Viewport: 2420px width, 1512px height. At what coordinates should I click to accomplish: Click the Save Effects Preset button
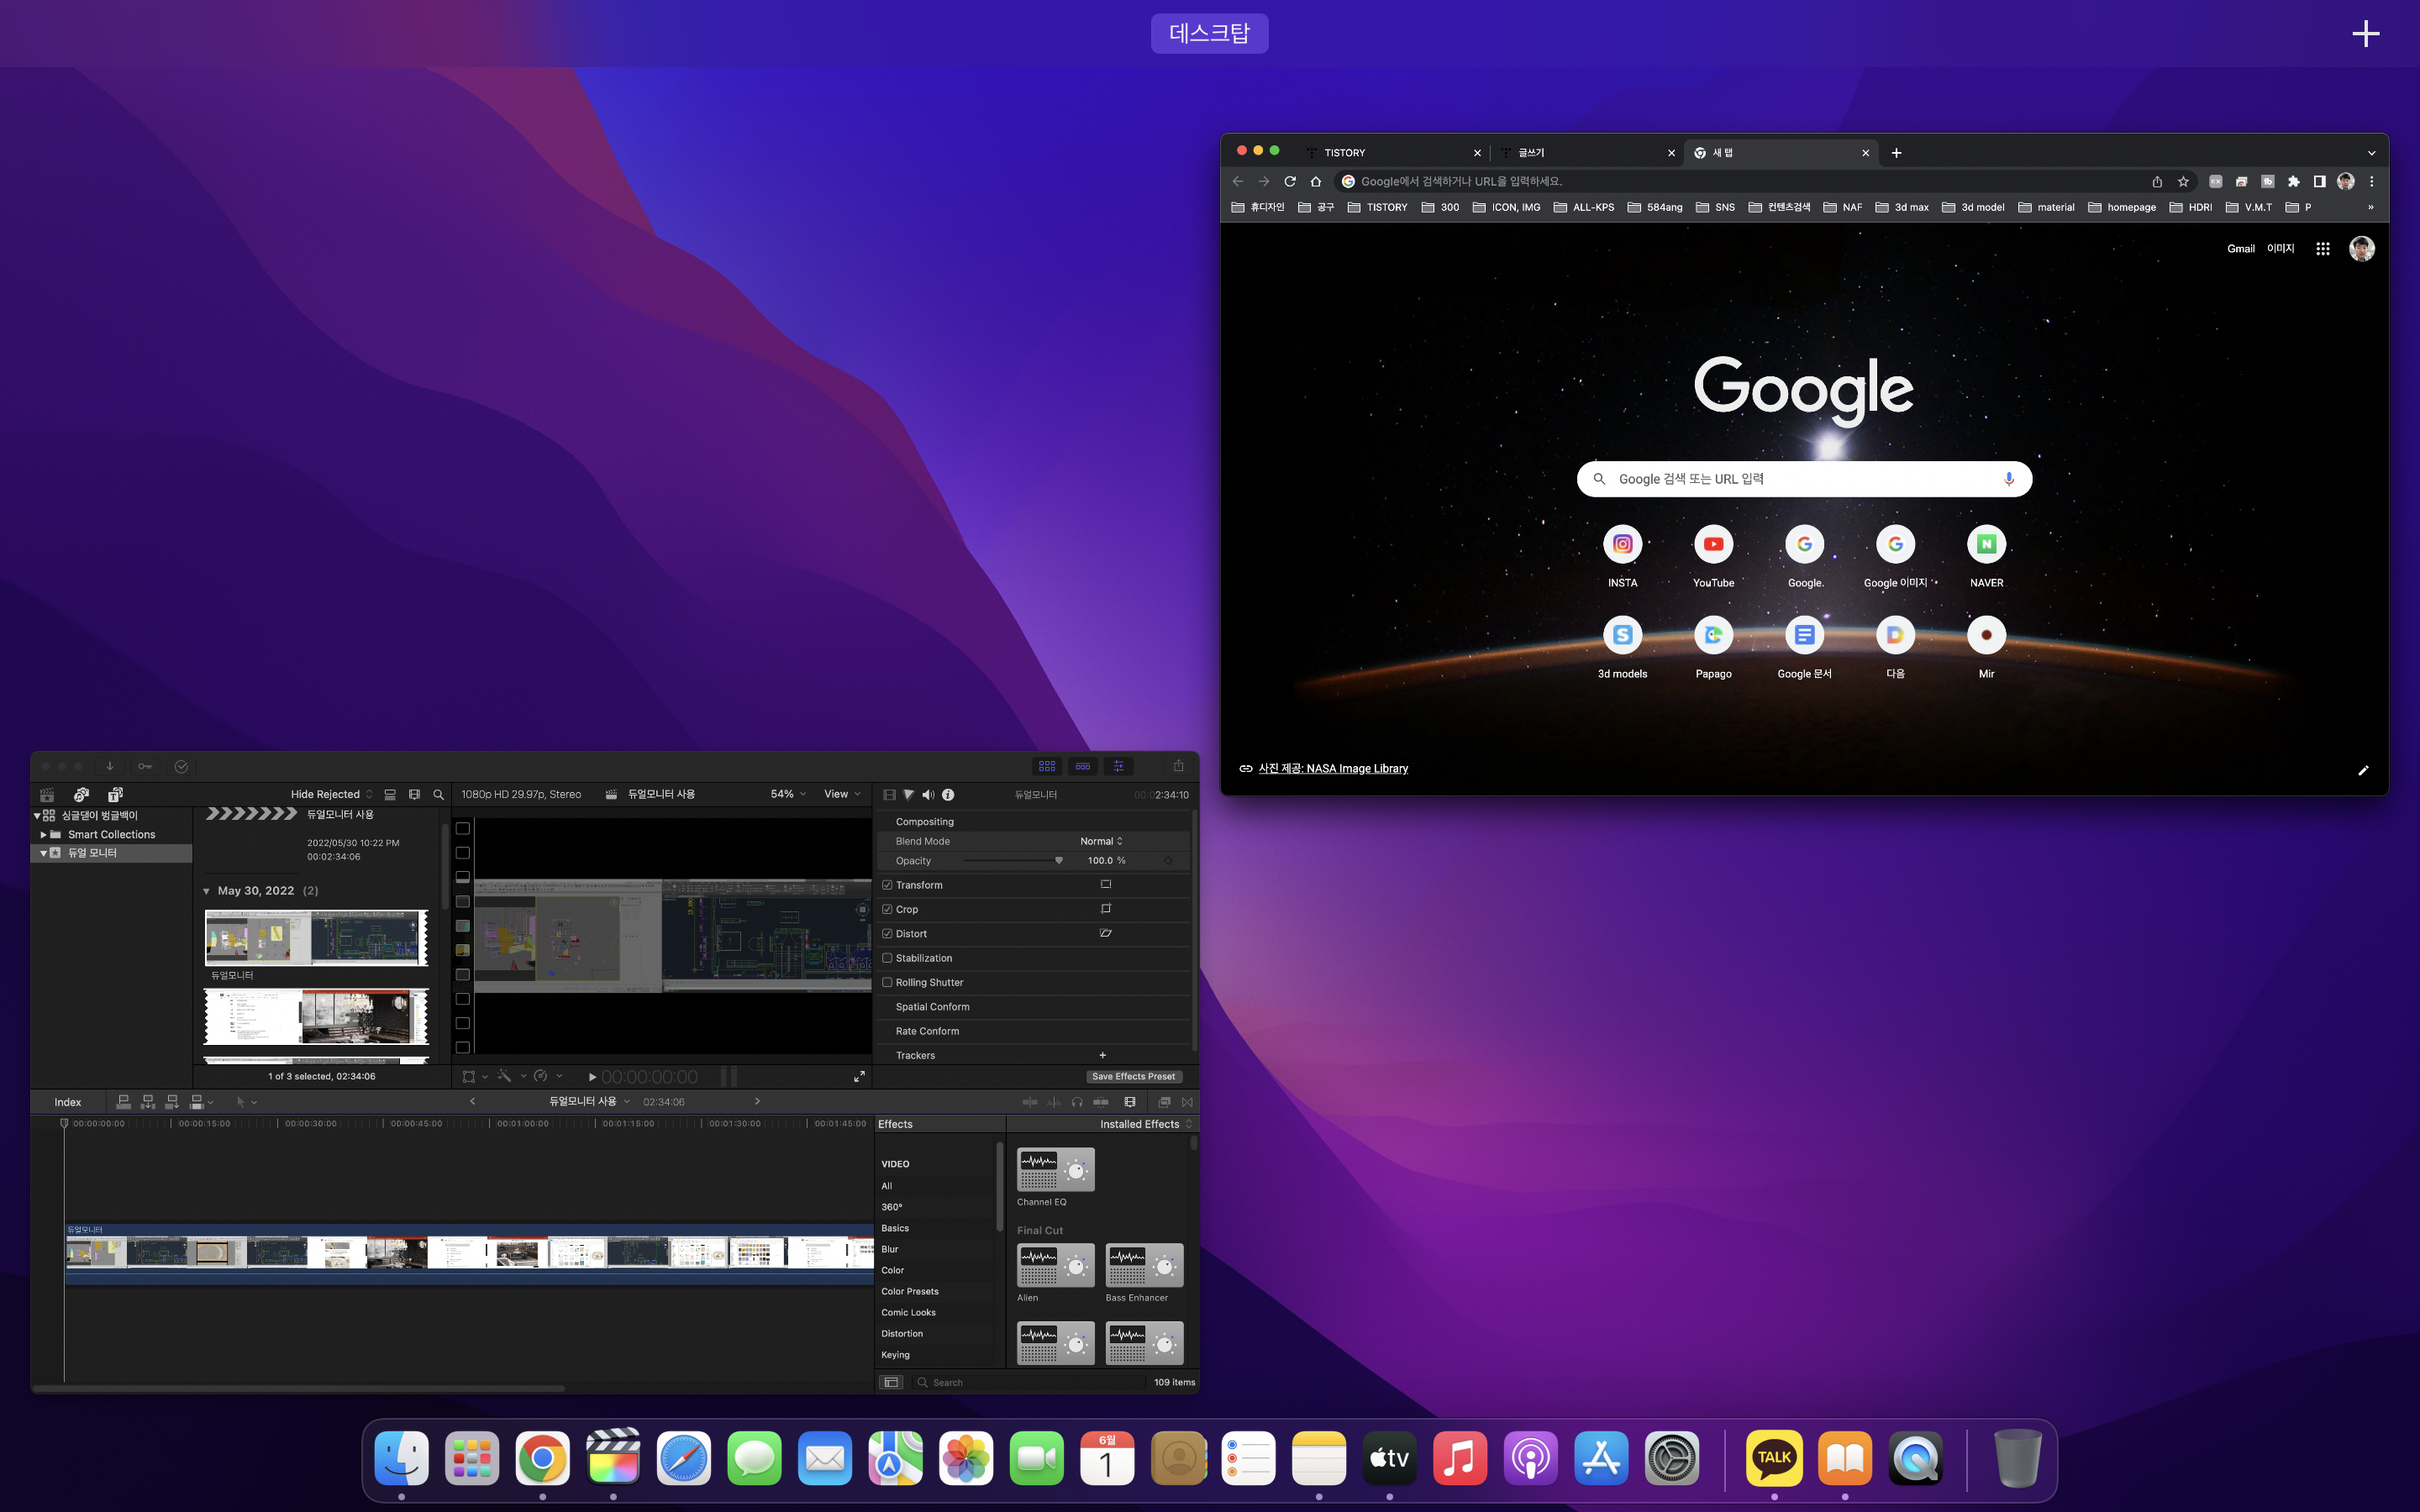pos(1133,1076)
